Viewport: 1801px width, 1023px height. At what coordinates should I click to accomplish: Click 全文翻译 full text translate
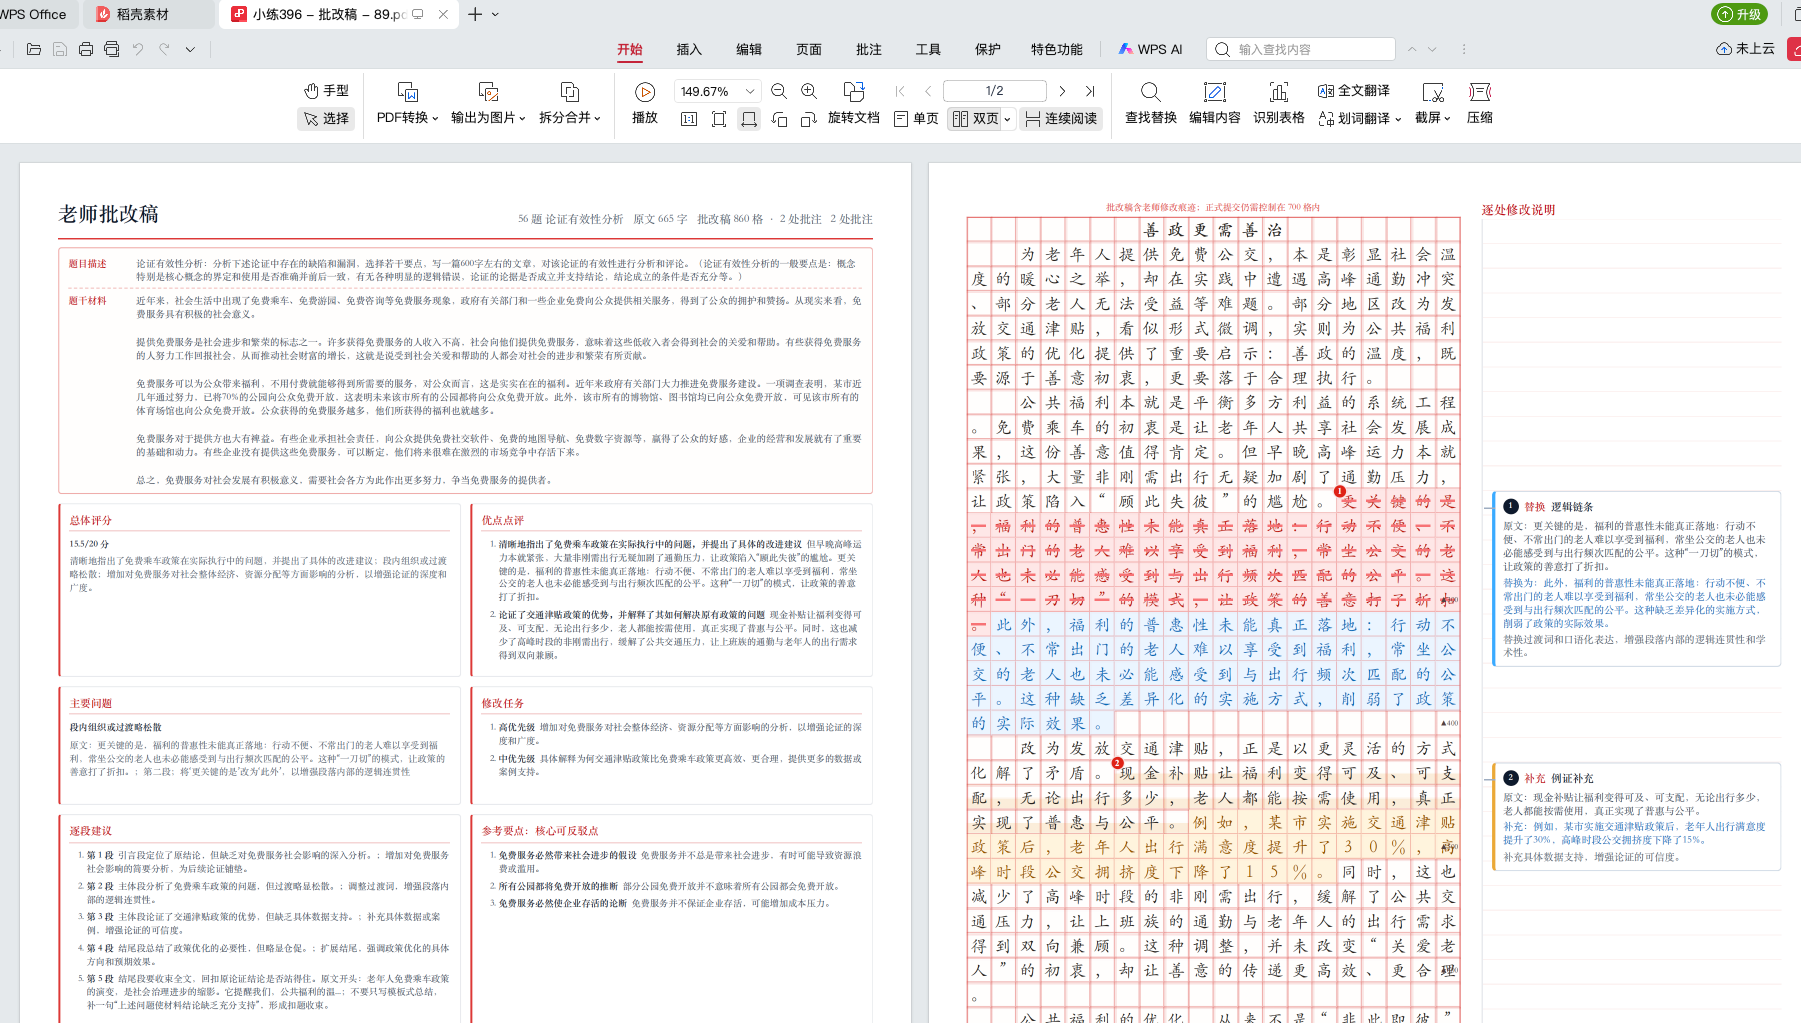(x=1354, y=91)
